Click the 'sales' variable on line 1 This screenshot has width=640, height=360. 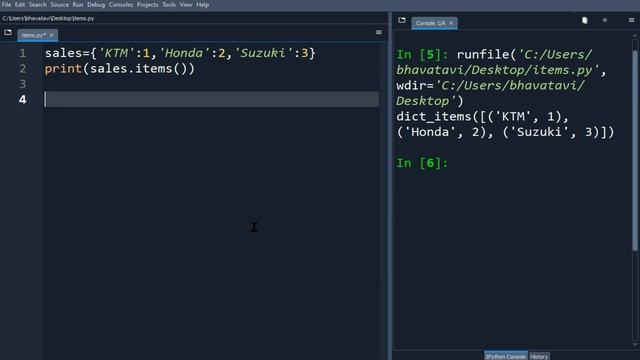(x=63, y=53)
